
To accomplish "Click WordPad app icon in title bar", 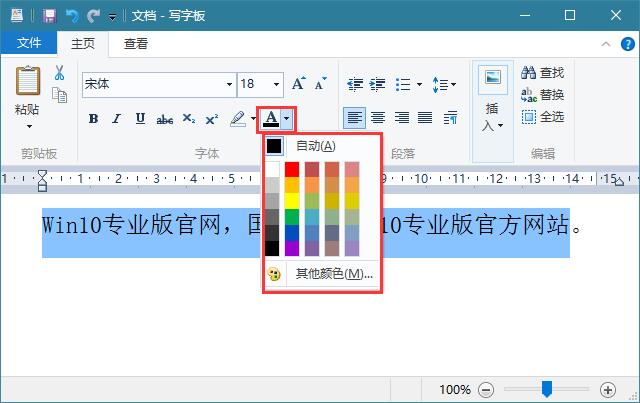I will 17,16.
